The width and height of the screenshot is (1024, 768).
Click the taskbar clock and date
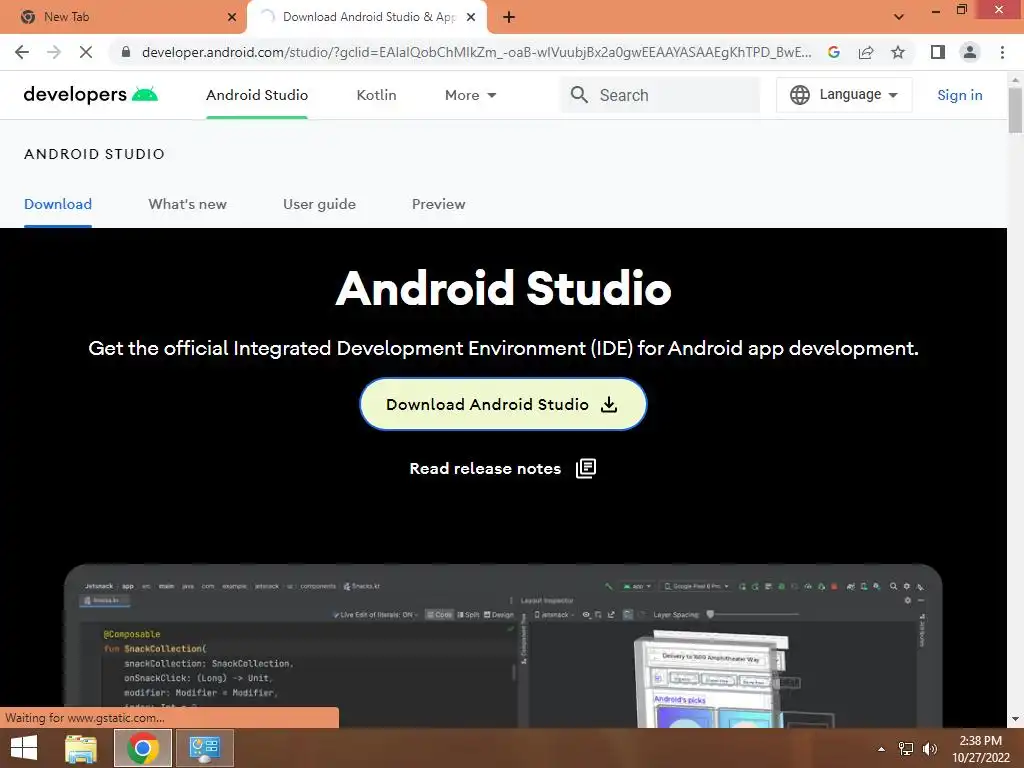point(980,749)
